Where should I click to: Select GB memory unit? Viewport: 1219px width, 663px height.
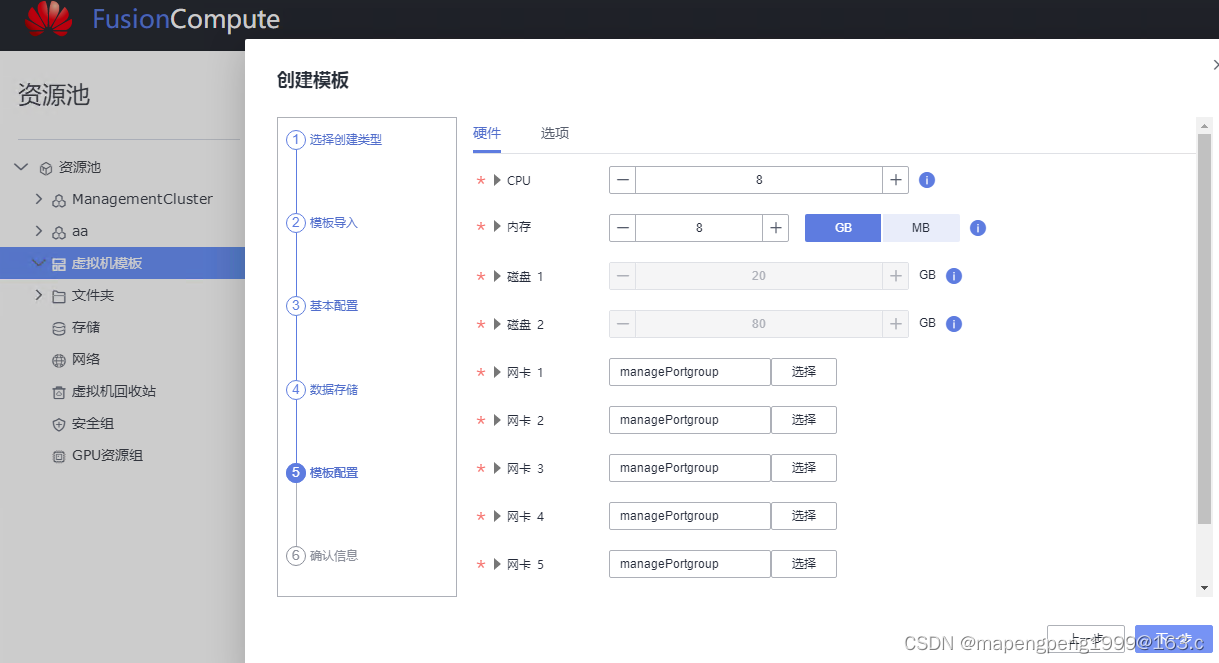click(x=843, y=228)
